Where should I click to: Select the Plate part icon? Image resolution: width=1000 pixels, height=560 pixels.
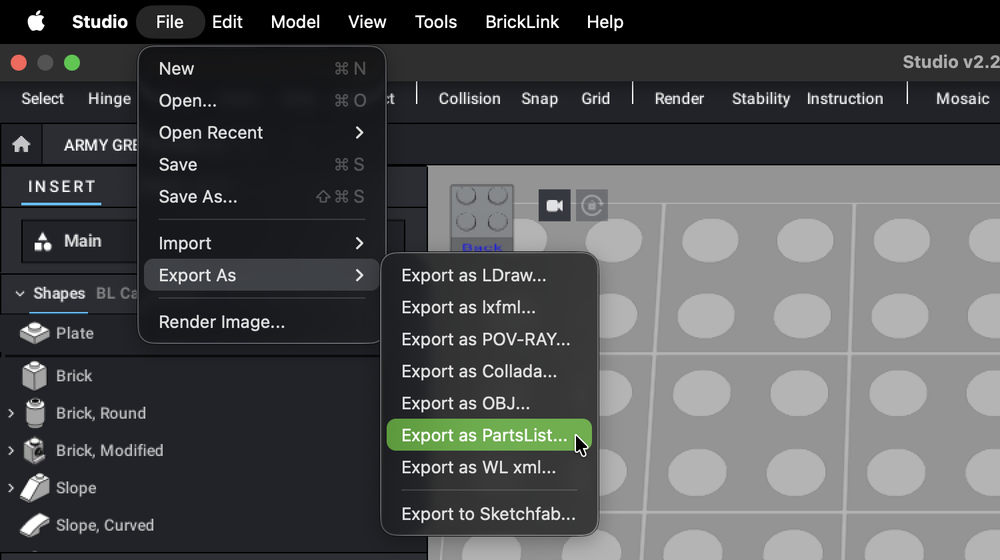coord(34,333)
